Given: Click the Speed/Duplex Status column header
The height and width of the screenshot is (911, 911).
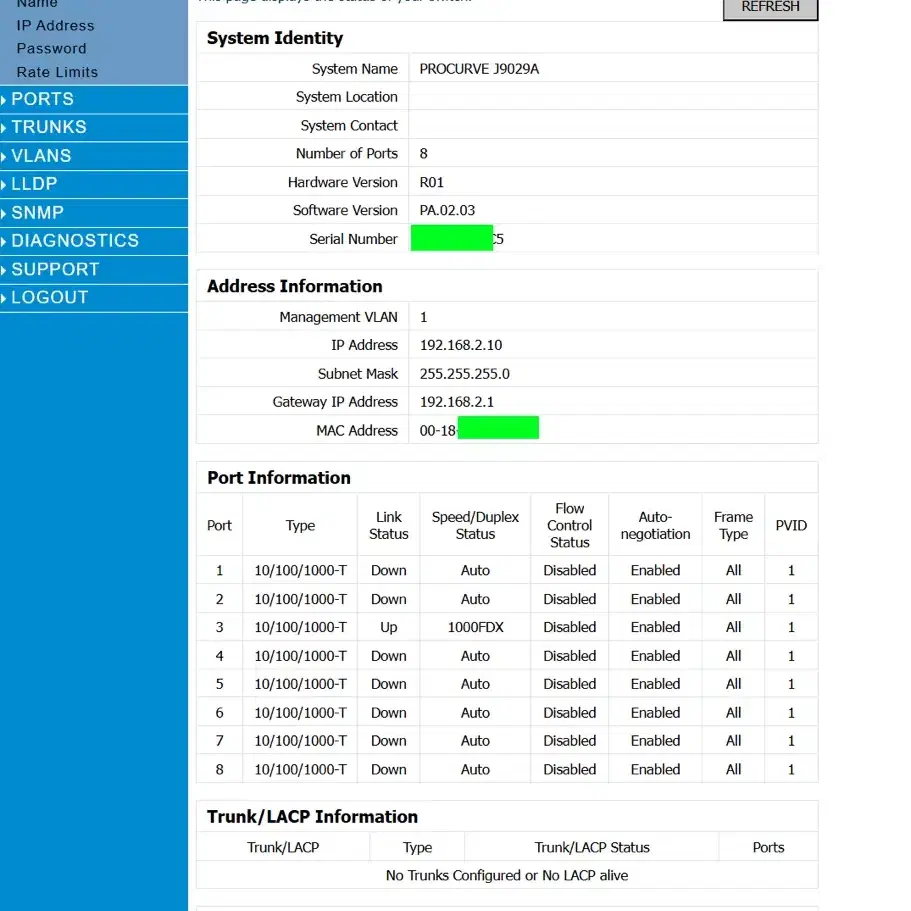Looking at the screenshot, I should 475,525.
